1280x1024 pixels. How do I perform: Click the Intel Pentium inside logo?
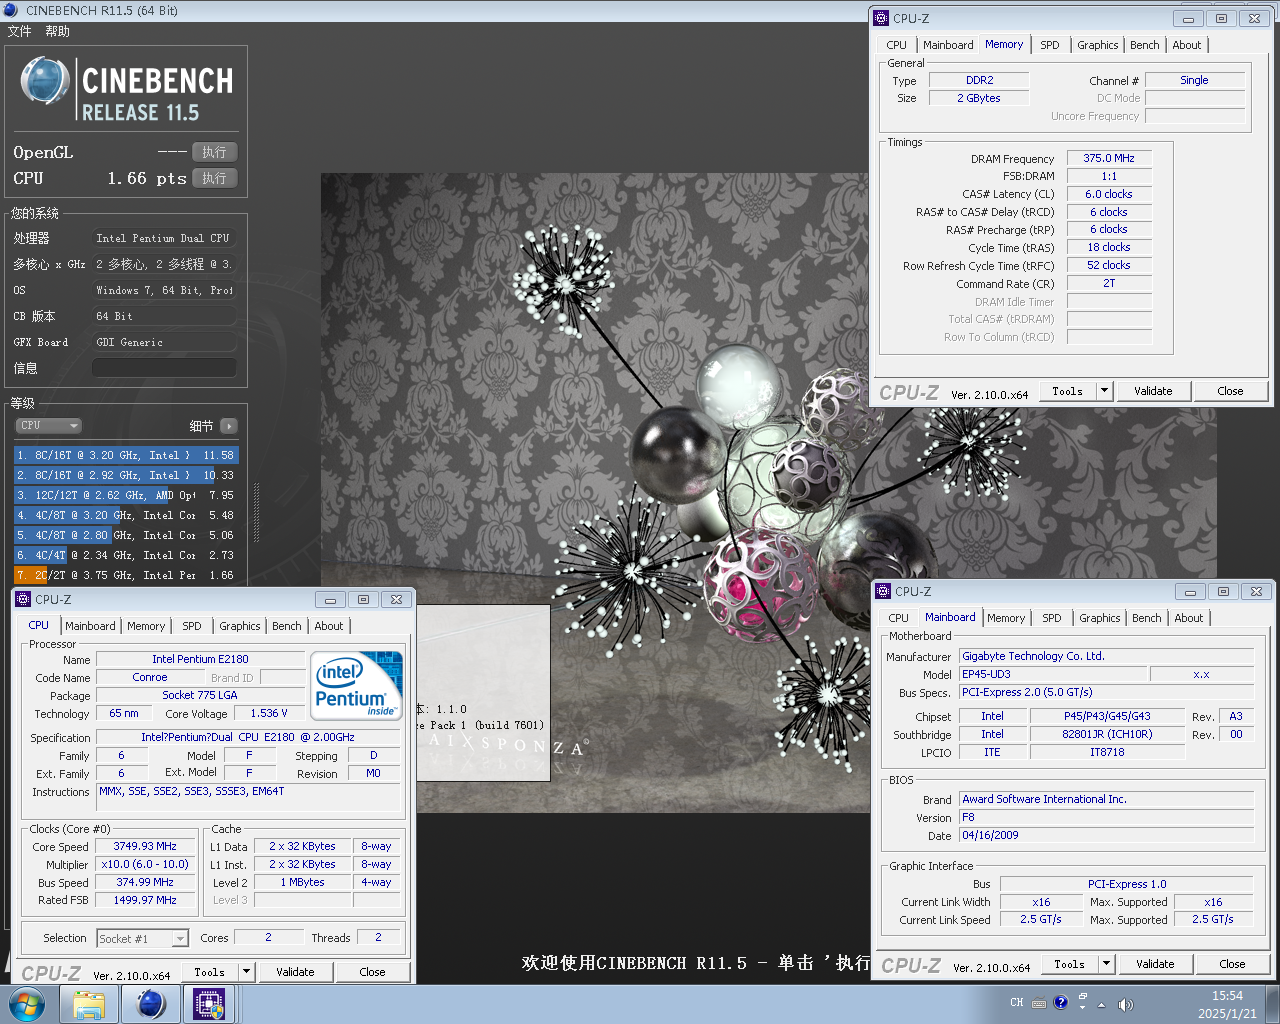[x=357, y=685]
